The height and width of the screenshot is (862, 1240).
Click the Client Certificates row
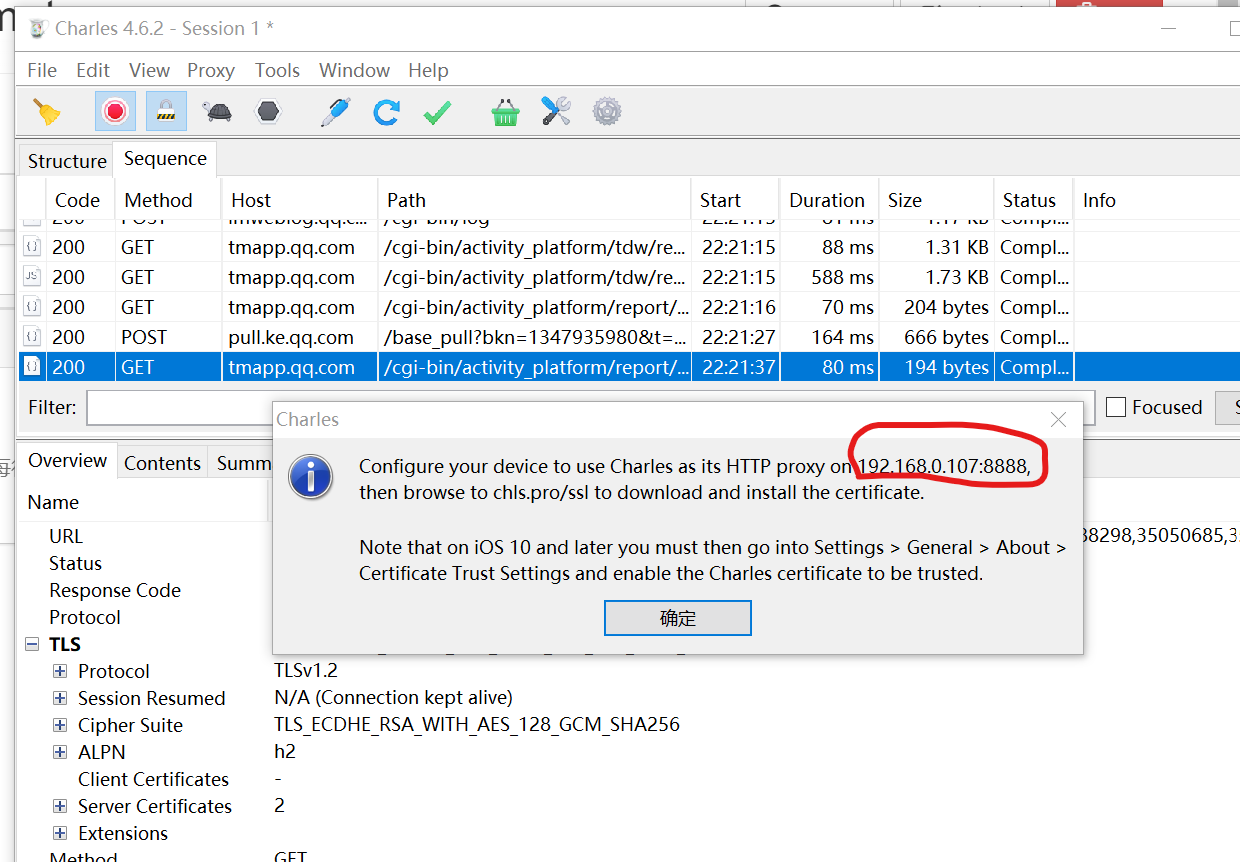[x=153, y=779]
